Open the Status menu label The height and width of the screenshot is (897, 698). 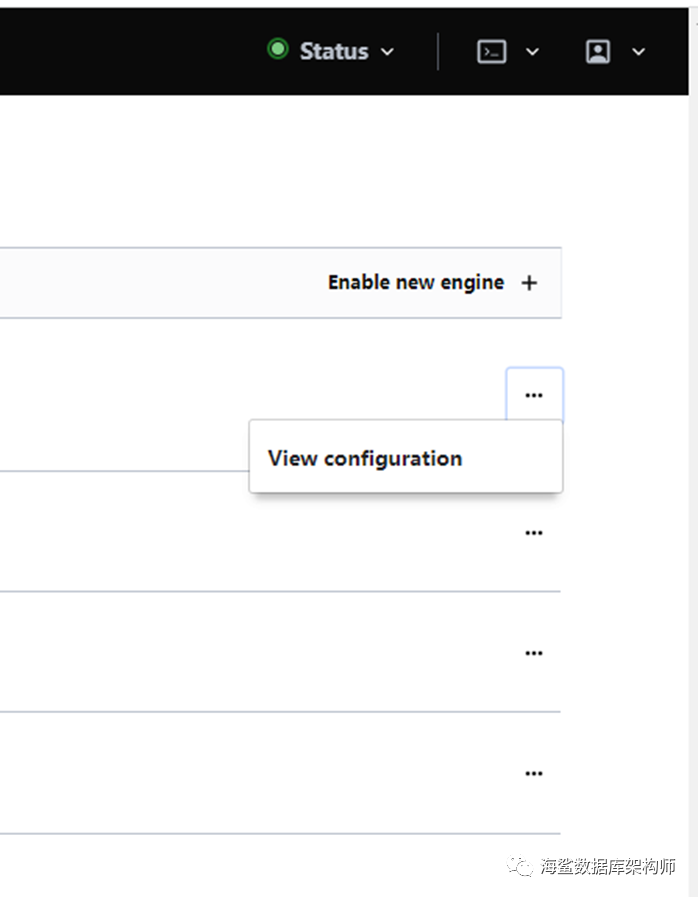point(334,51)
